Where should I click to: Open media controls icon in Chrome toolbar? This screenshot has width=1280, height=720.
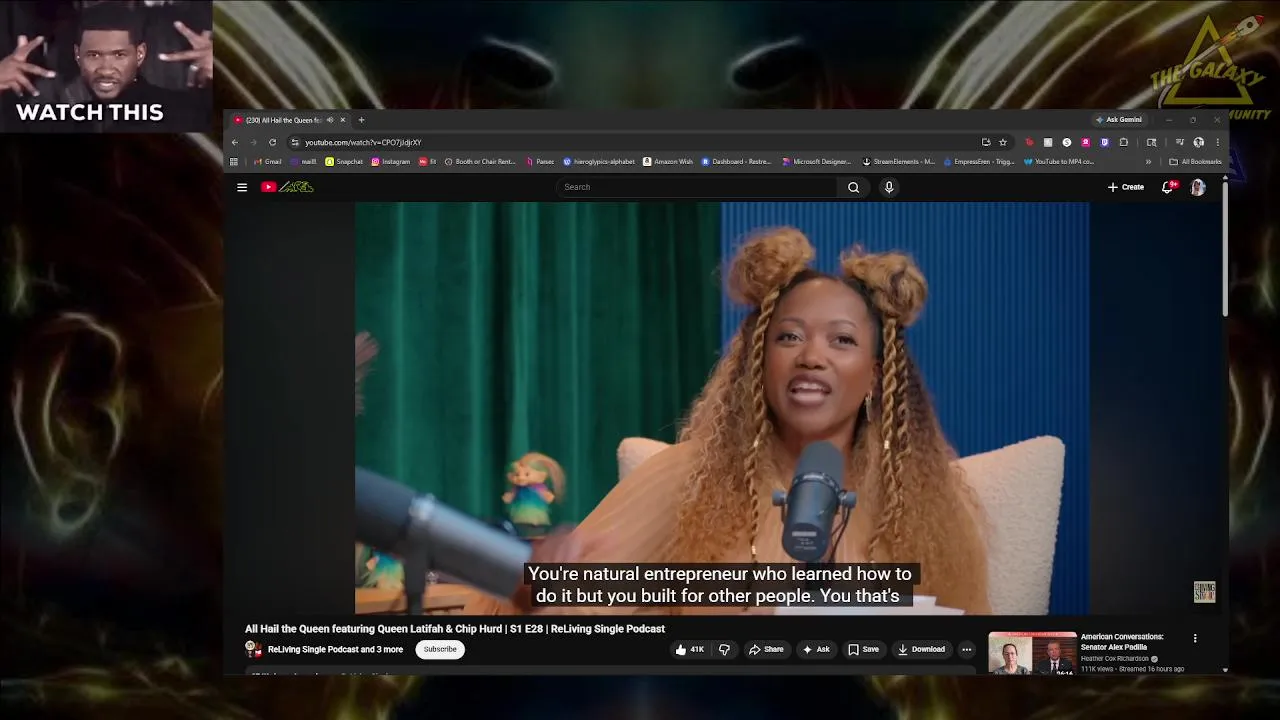tap(1179, 142)
